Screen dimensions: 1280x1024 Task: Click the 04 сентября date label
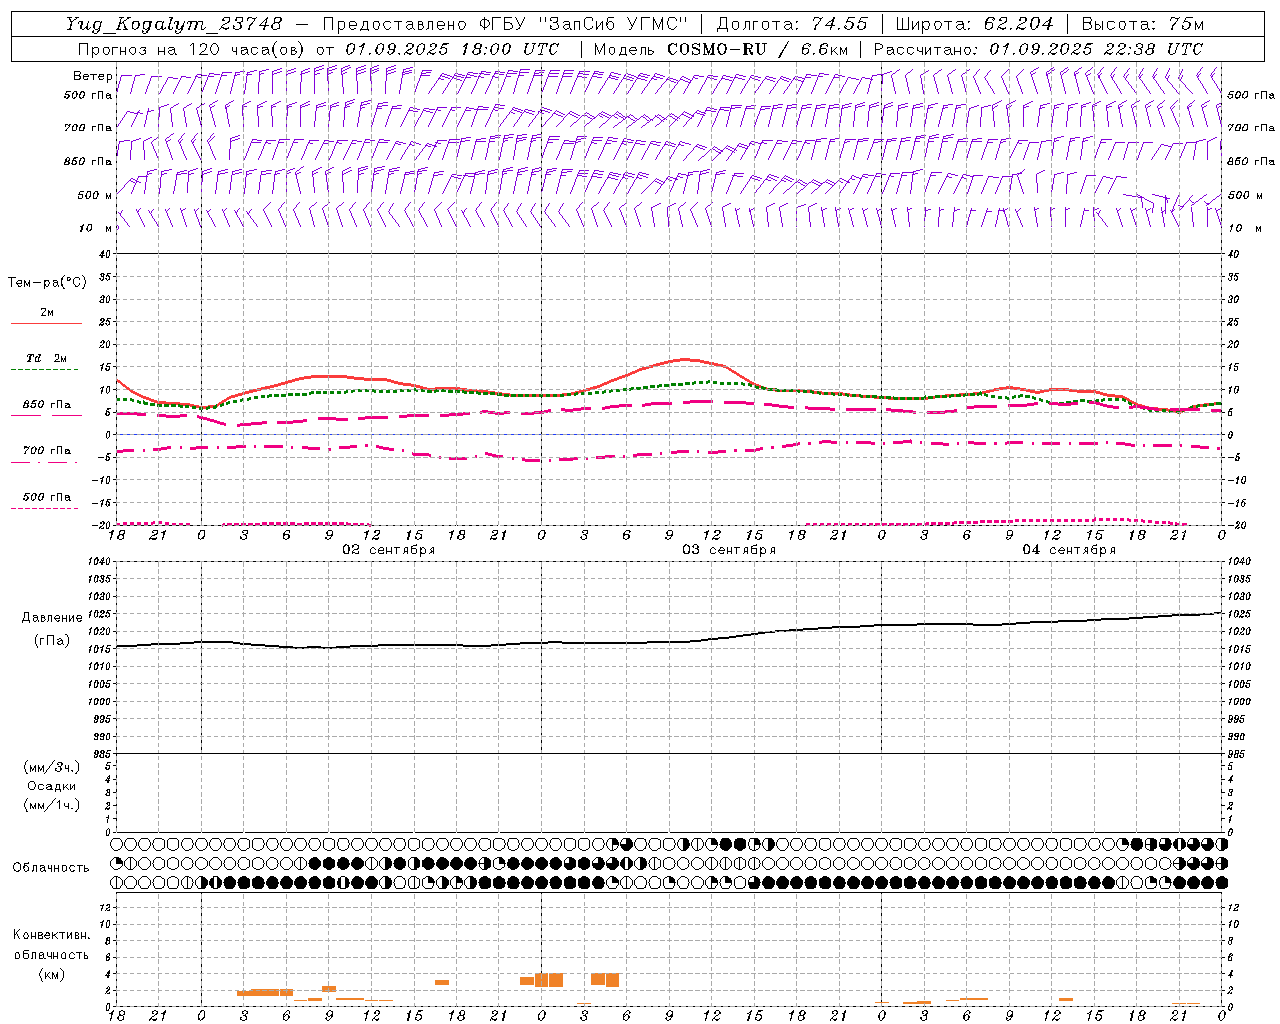[x=1069, y=549]
